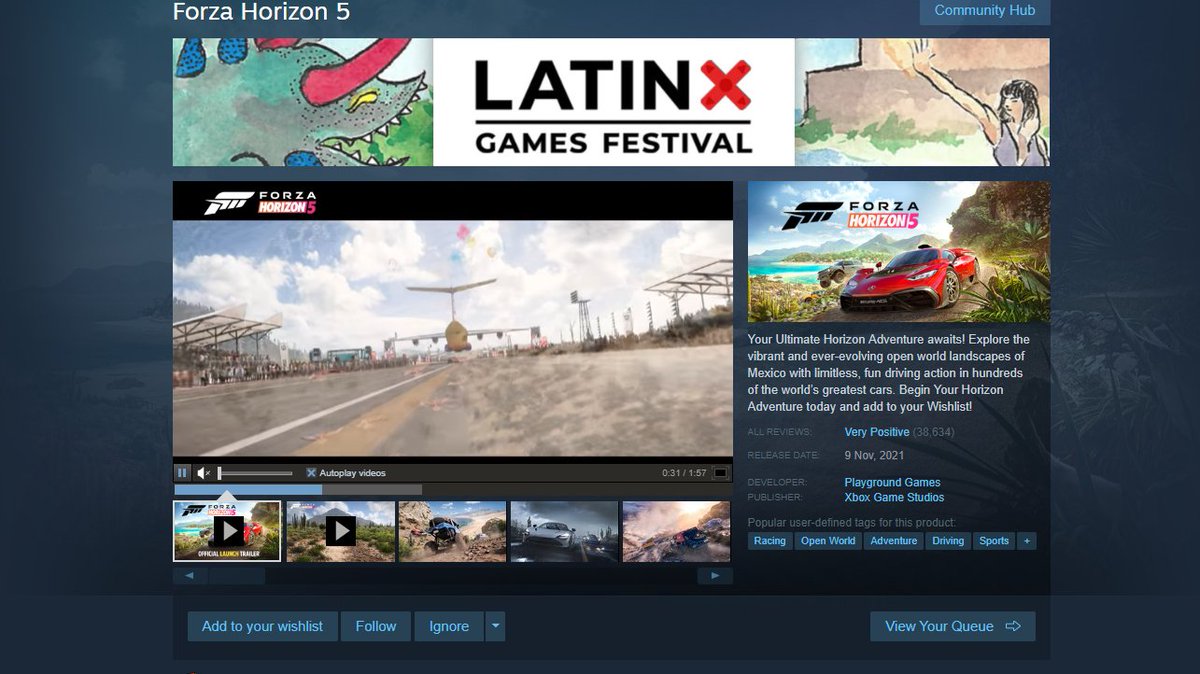1200x674 pixels.
Task: Play the second trailer thumbnail
Action: 340,531
